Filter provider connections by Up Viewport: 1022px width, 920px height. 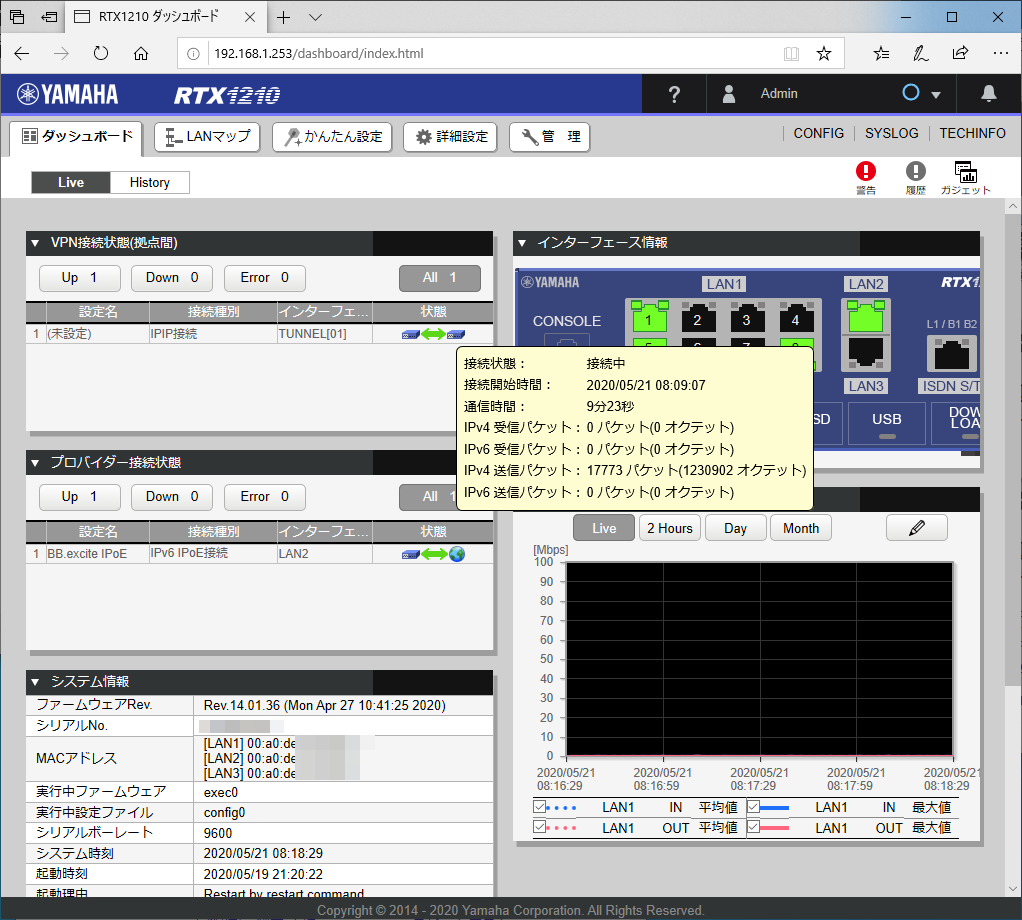coord(80,497)
